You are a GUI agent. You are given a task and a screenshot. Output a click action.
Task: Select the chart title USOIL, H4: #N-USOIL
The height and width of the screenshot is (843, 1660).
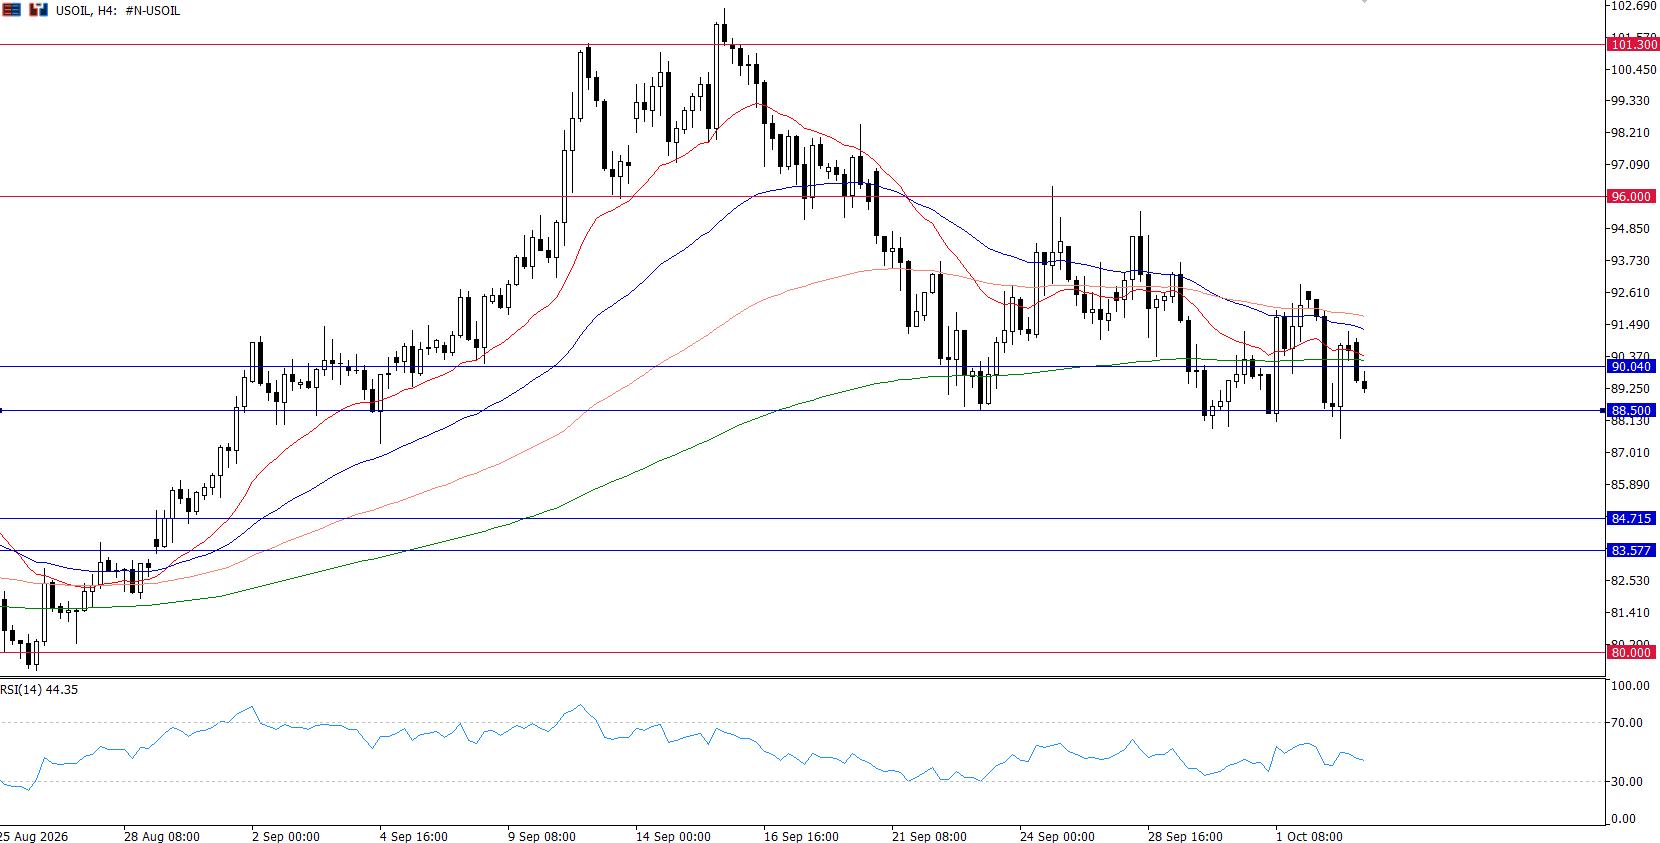pyautogui.click(x=118, y=11)
